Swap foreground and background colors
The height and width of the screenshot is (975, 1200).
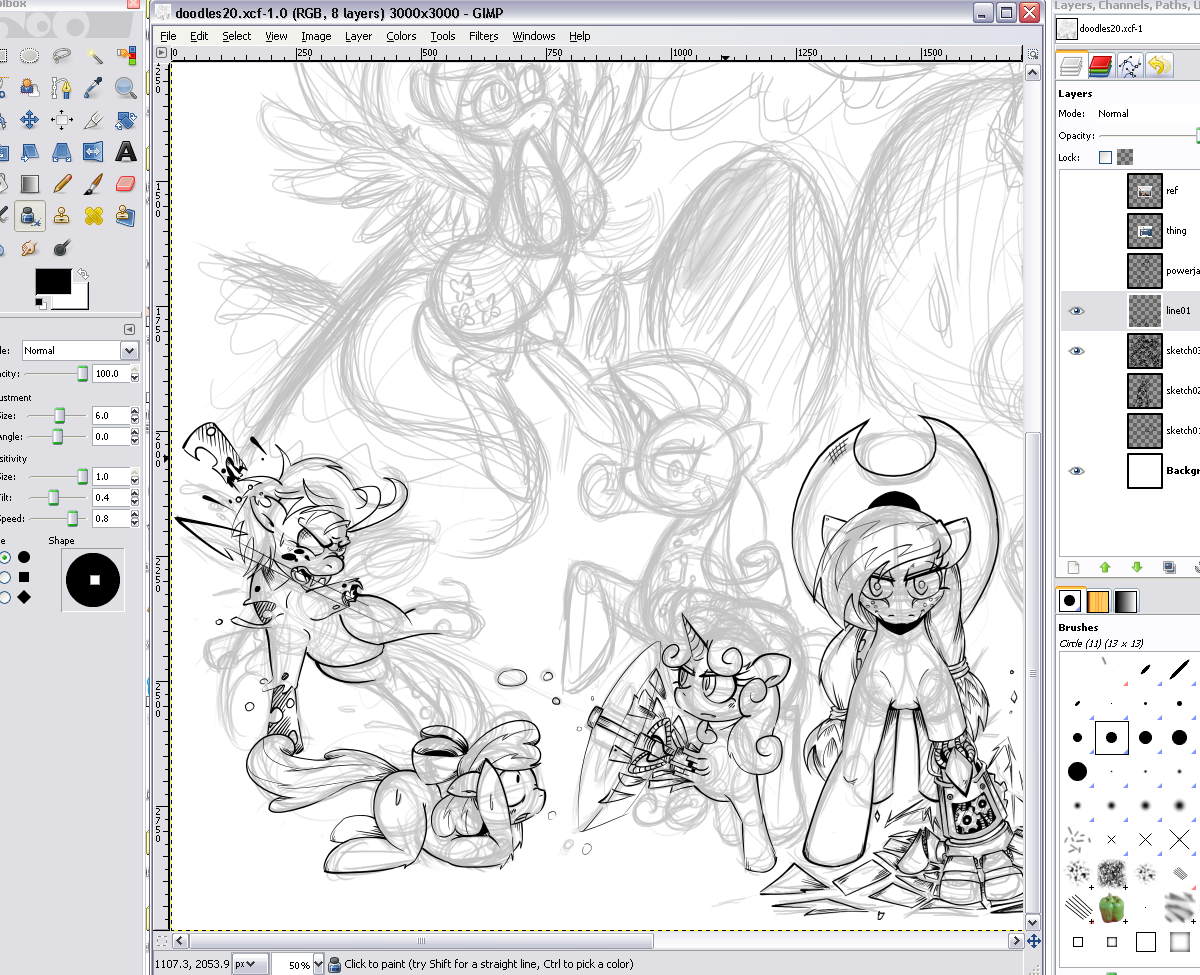(84, 273)
